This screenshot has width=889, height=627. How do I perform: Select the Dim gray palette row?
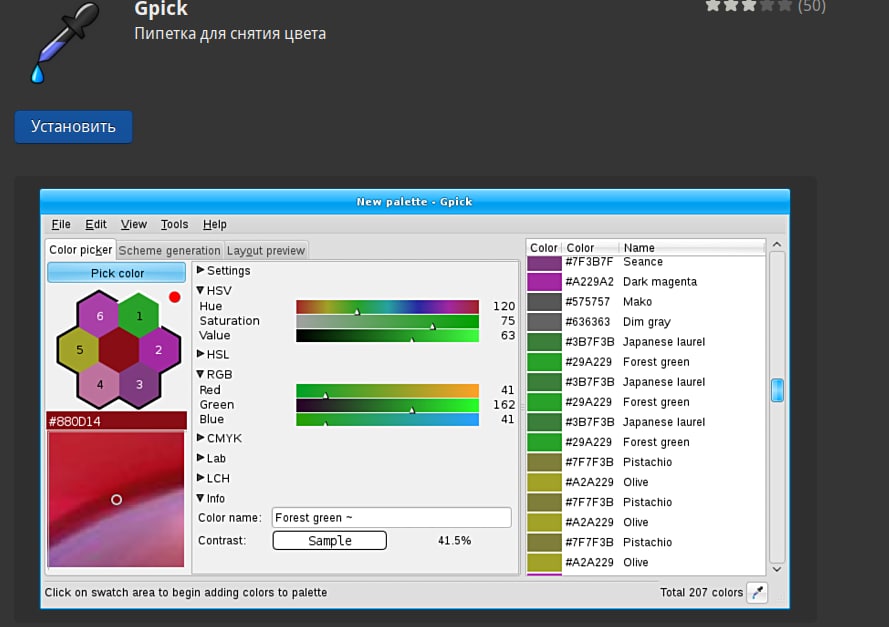[x=646, y=322]
